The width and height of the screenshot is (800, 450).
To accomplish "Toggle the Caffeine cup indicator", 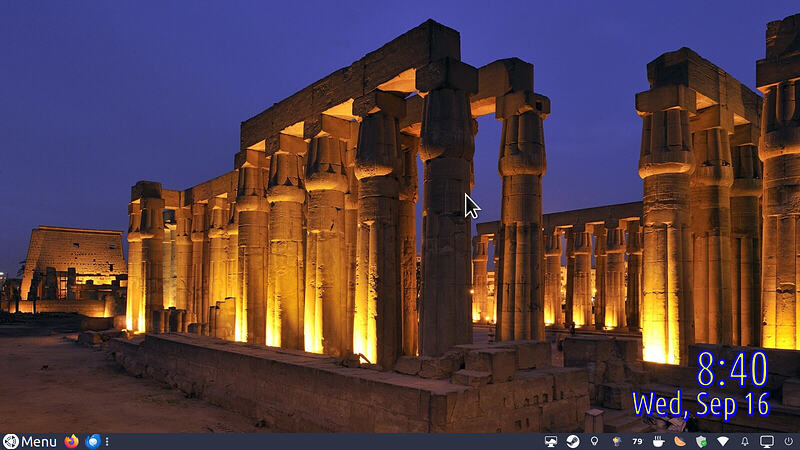I will (x=659, y=441).
